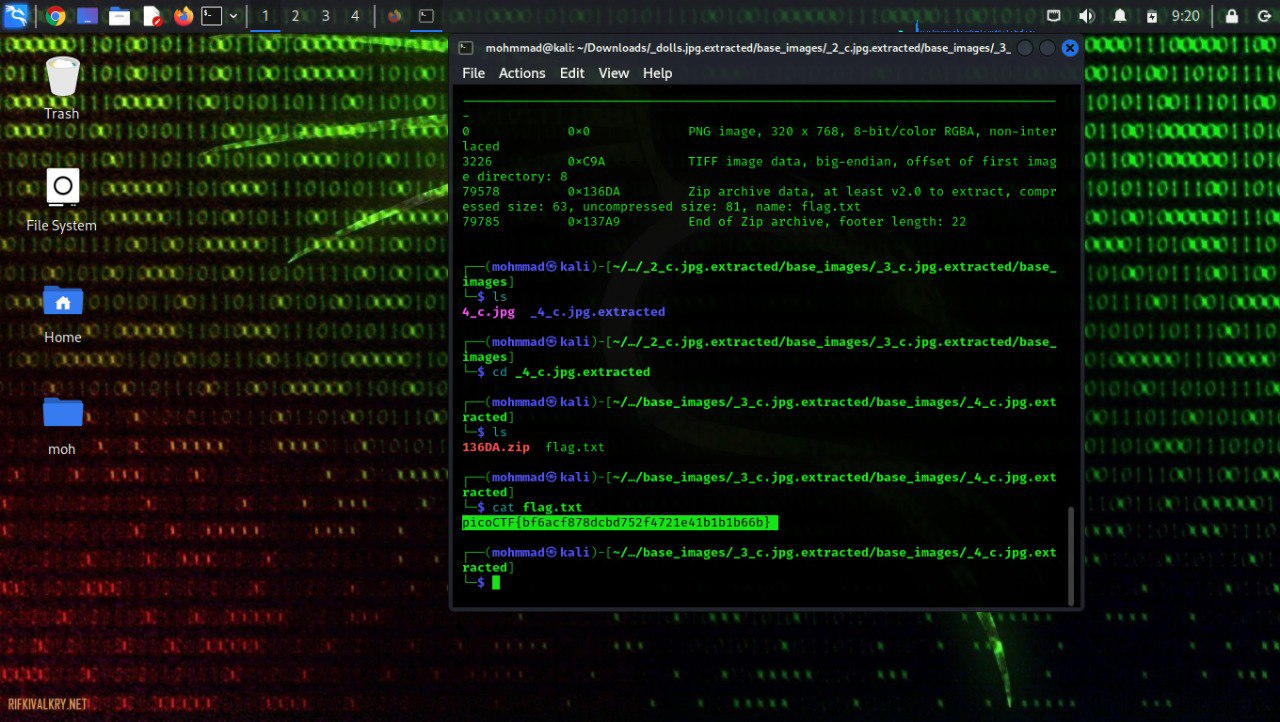1280x722 pixels.
Task: Click the terminal window title text
Action: pos(748,48)
